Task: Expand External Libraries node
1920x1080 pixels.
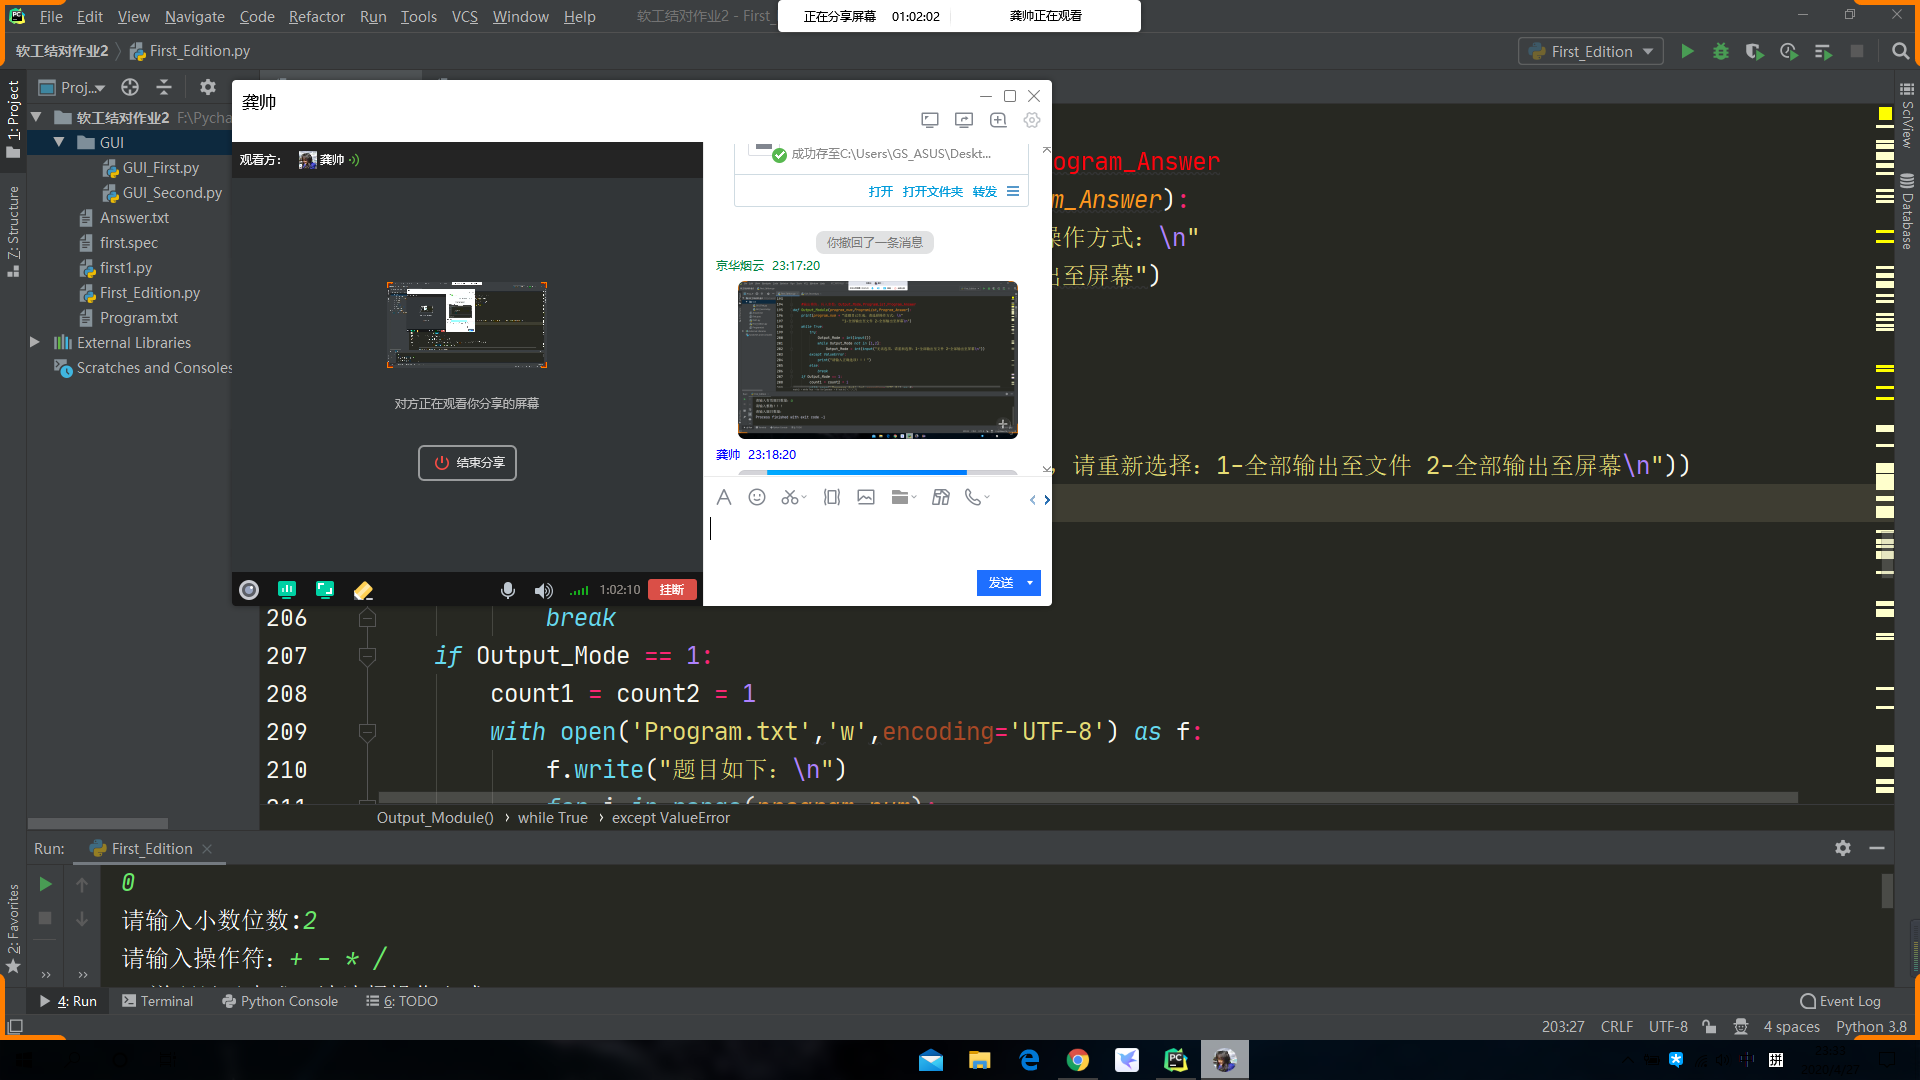Action: (35, 342)
